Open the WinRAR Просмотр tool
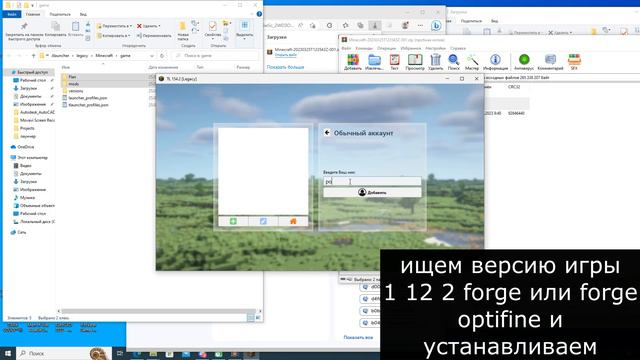This screenshot has height=360, width=640. [415, 62]
